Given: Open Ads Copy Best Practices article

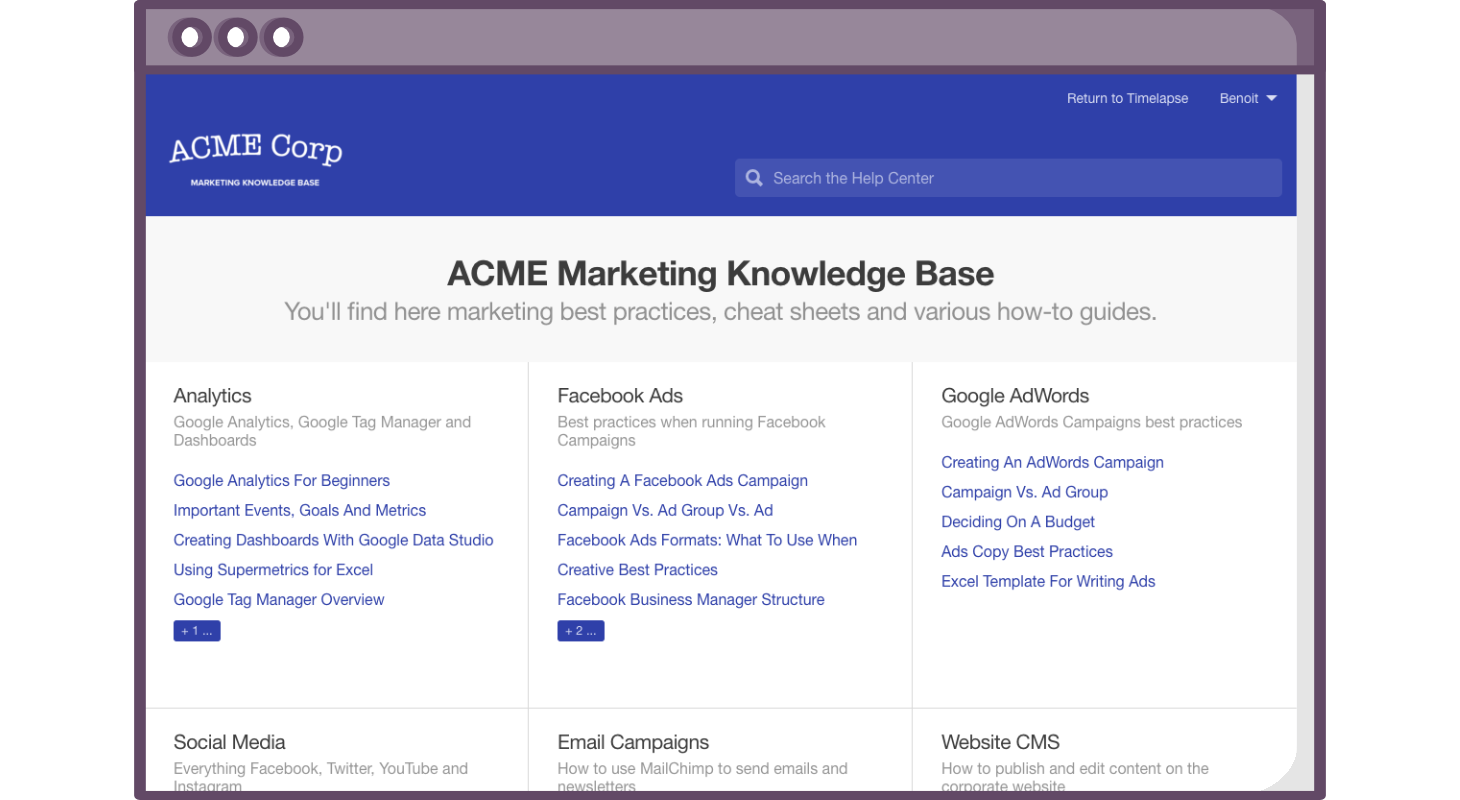Looking at the screenshot, I should tap(1026, 552).
